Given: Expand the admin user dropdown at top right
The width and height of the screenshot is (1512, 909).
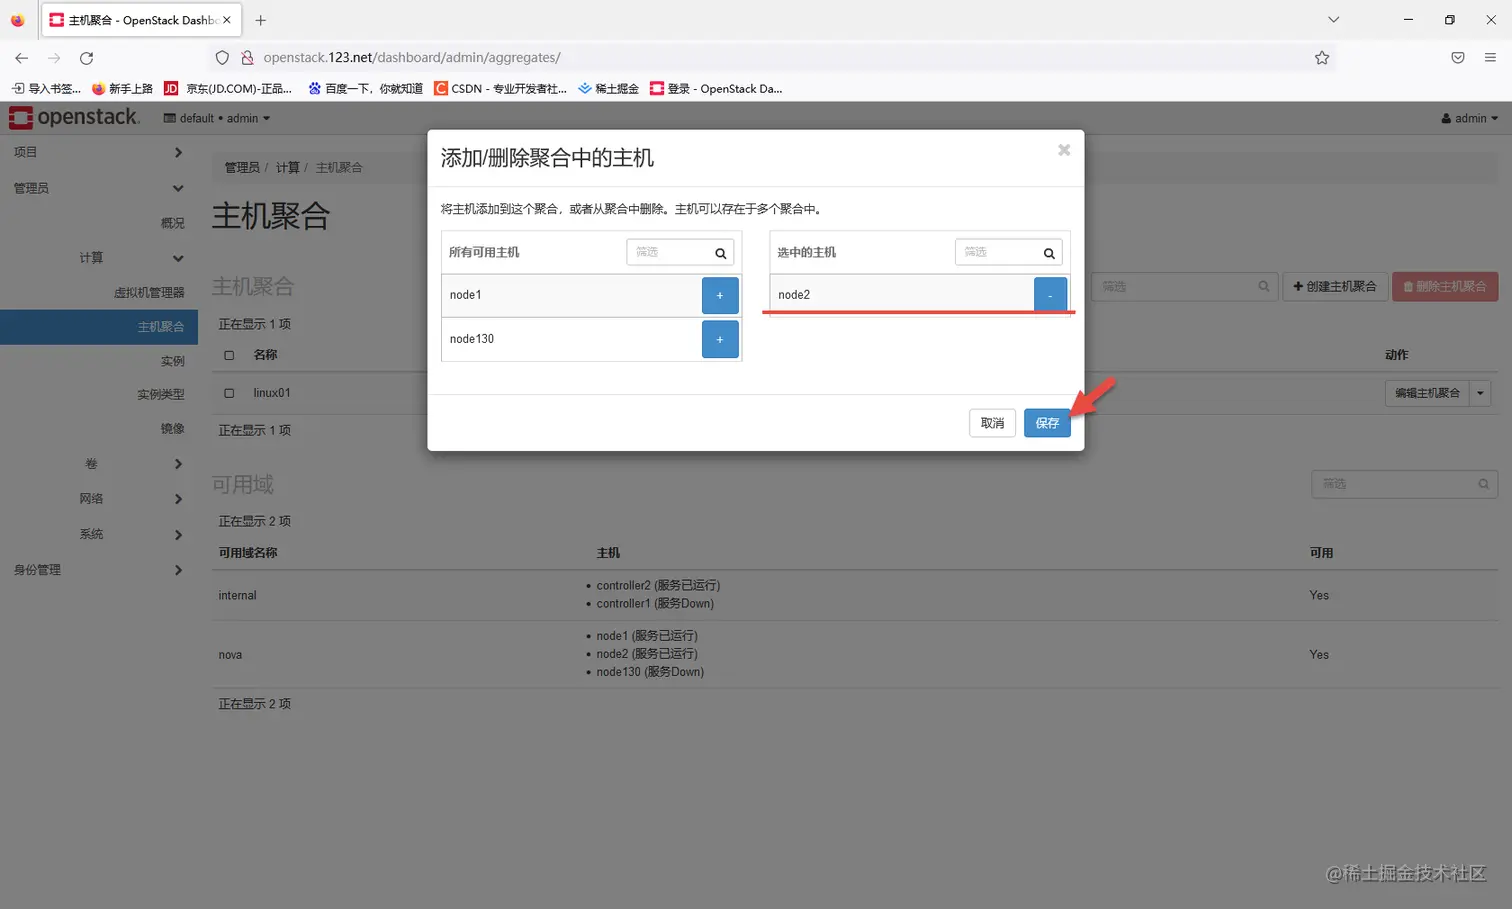Looking at the screenshot, I should tap(1468, 118).
